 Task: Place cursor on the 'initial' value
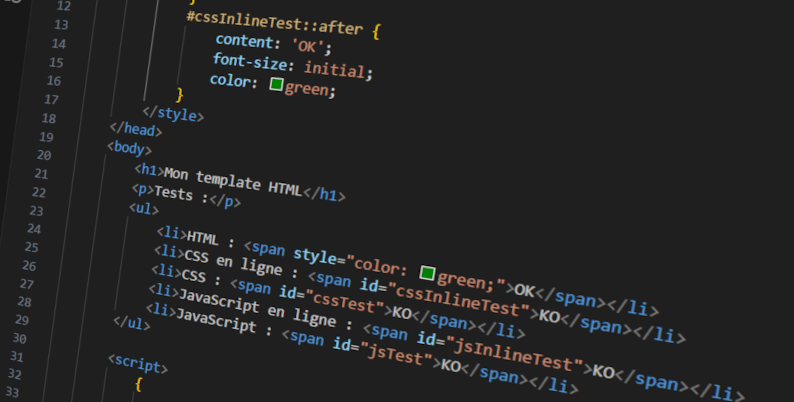(334, 69)
